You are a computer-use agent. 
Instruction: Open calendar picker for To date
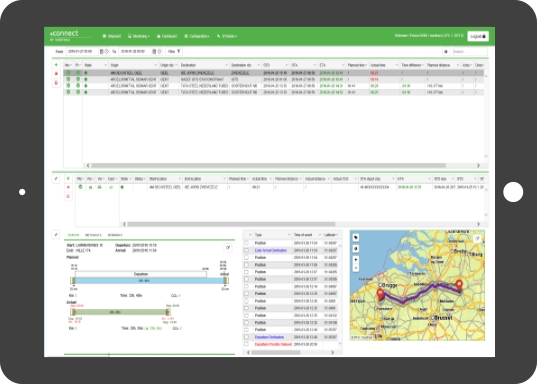[x=154, y=51]
